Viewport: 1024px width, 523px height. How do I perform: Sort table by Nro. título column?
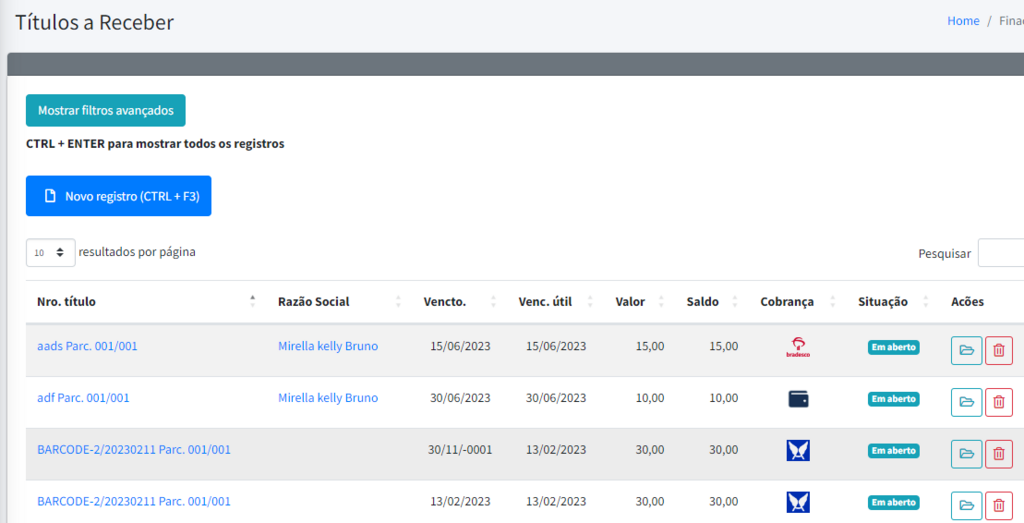[66, 302]
